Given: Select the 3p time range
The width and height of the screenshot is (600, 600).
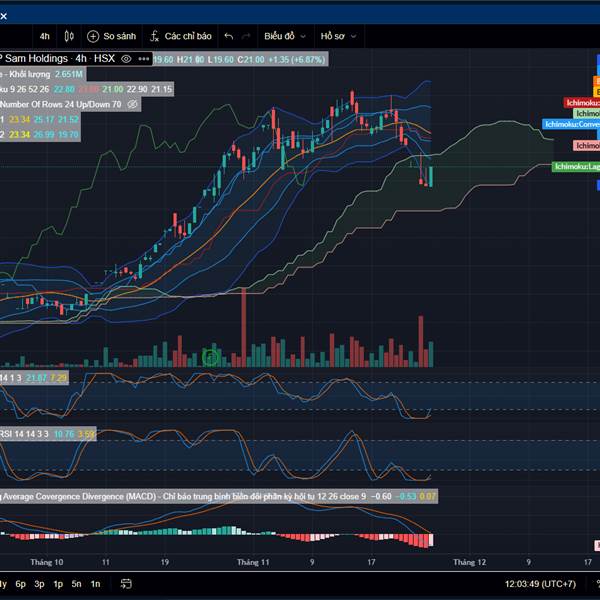Looking at the screenshot, I should [39, 584].
